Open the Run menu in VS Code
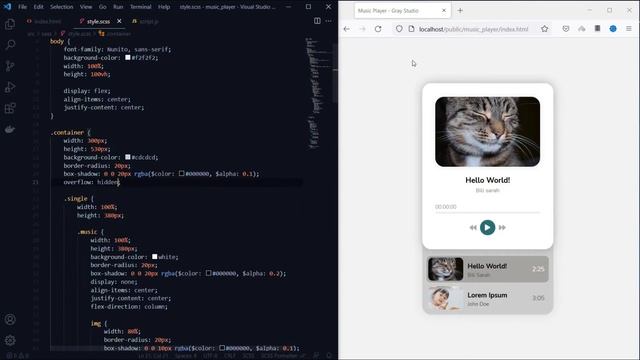Image resolution: width=640 pixels, height=360 pixels. point(118,7)
